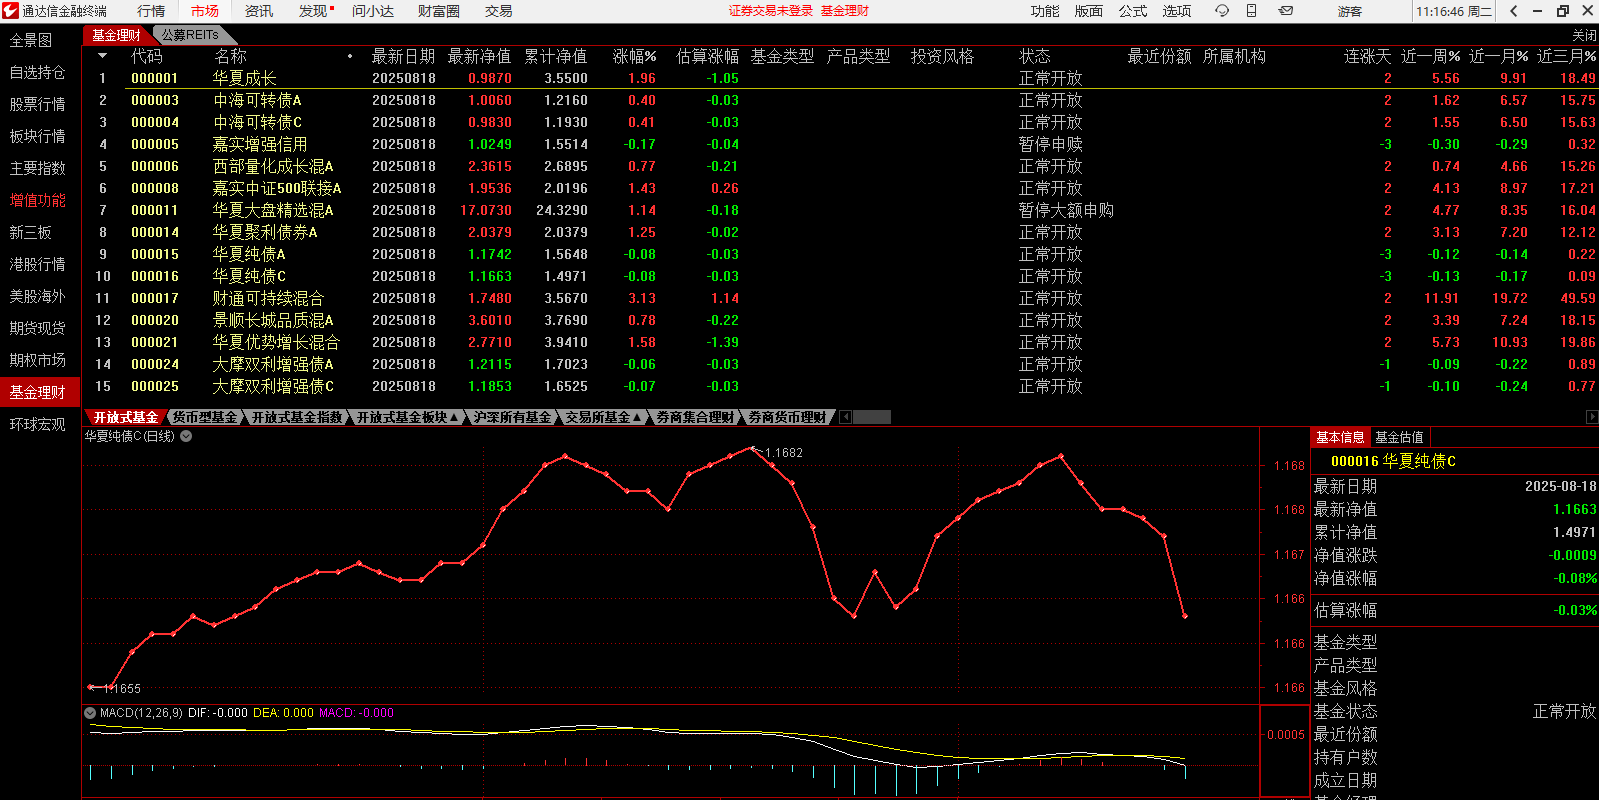Click the forward arrow icon in title bar

click(x=1537, y=11)
